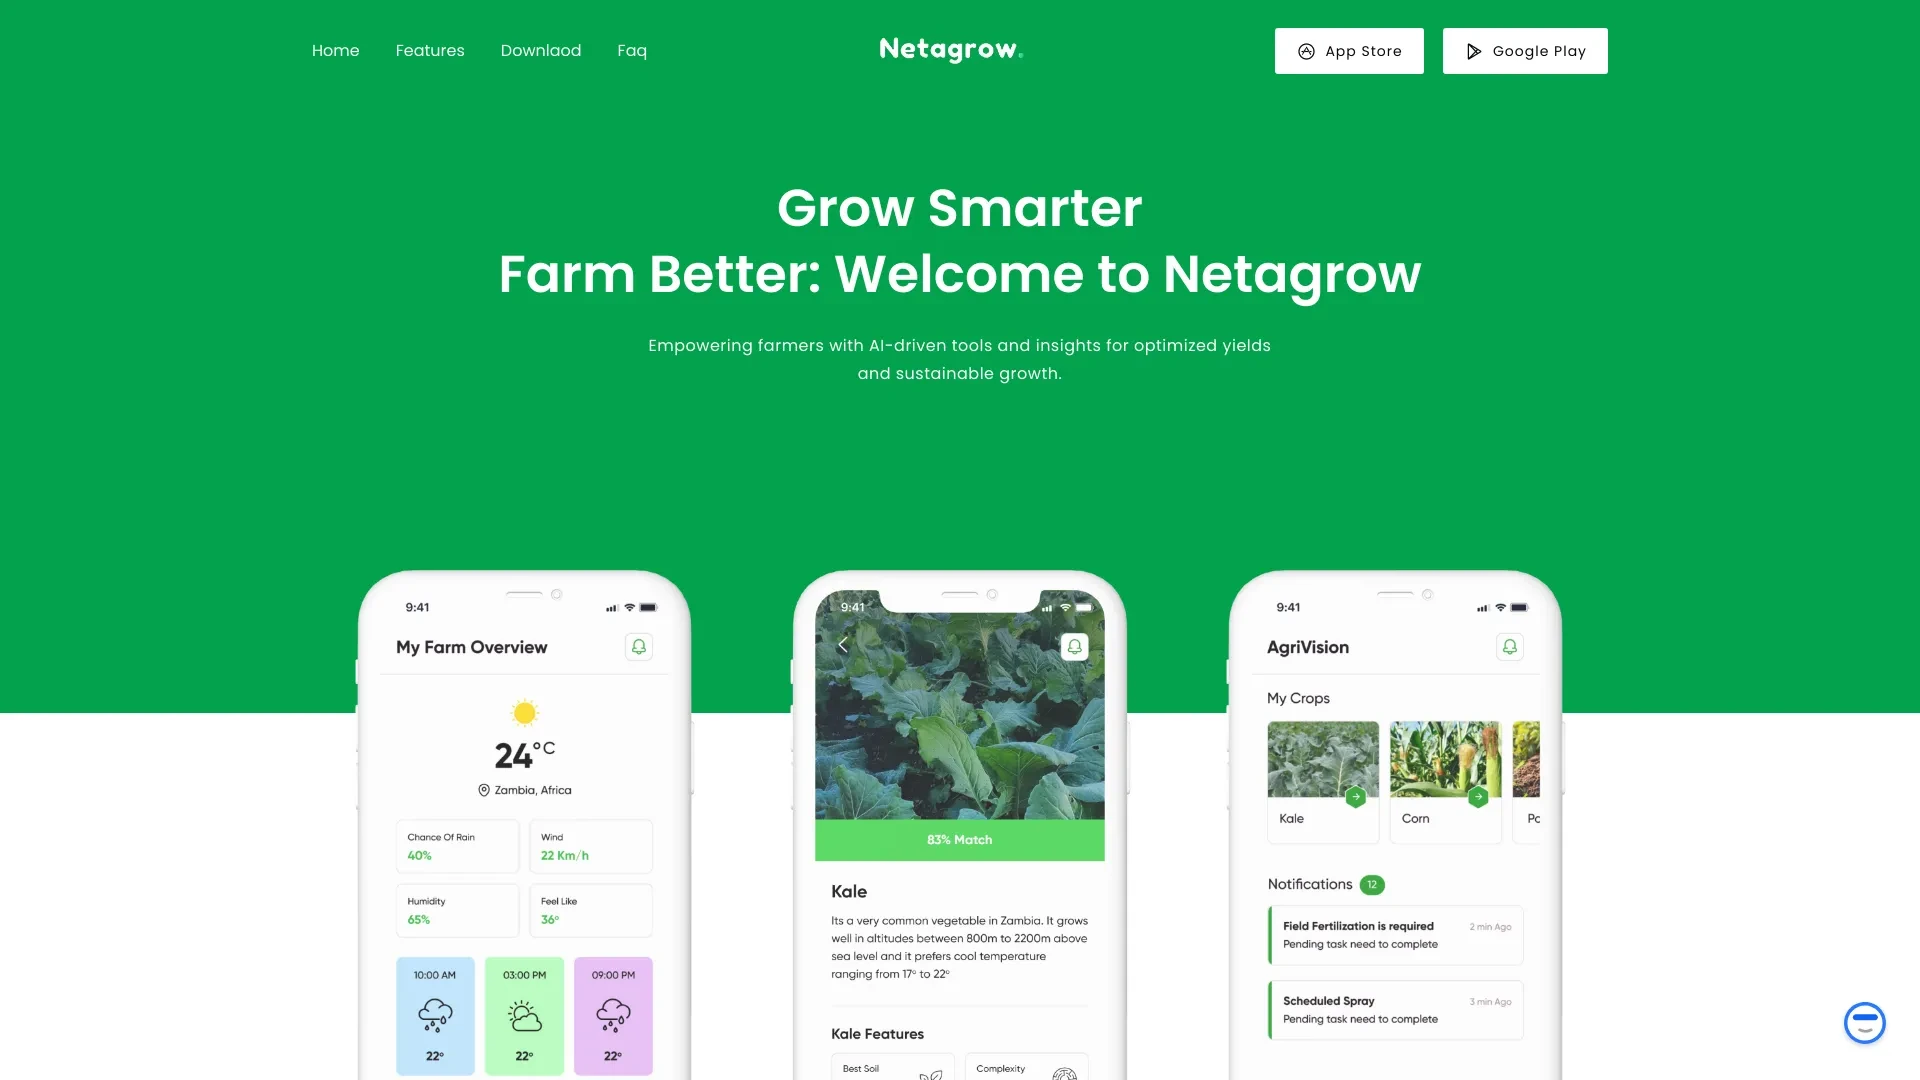Click the 83% Match indicator on Kale screen

click(960, 839)
